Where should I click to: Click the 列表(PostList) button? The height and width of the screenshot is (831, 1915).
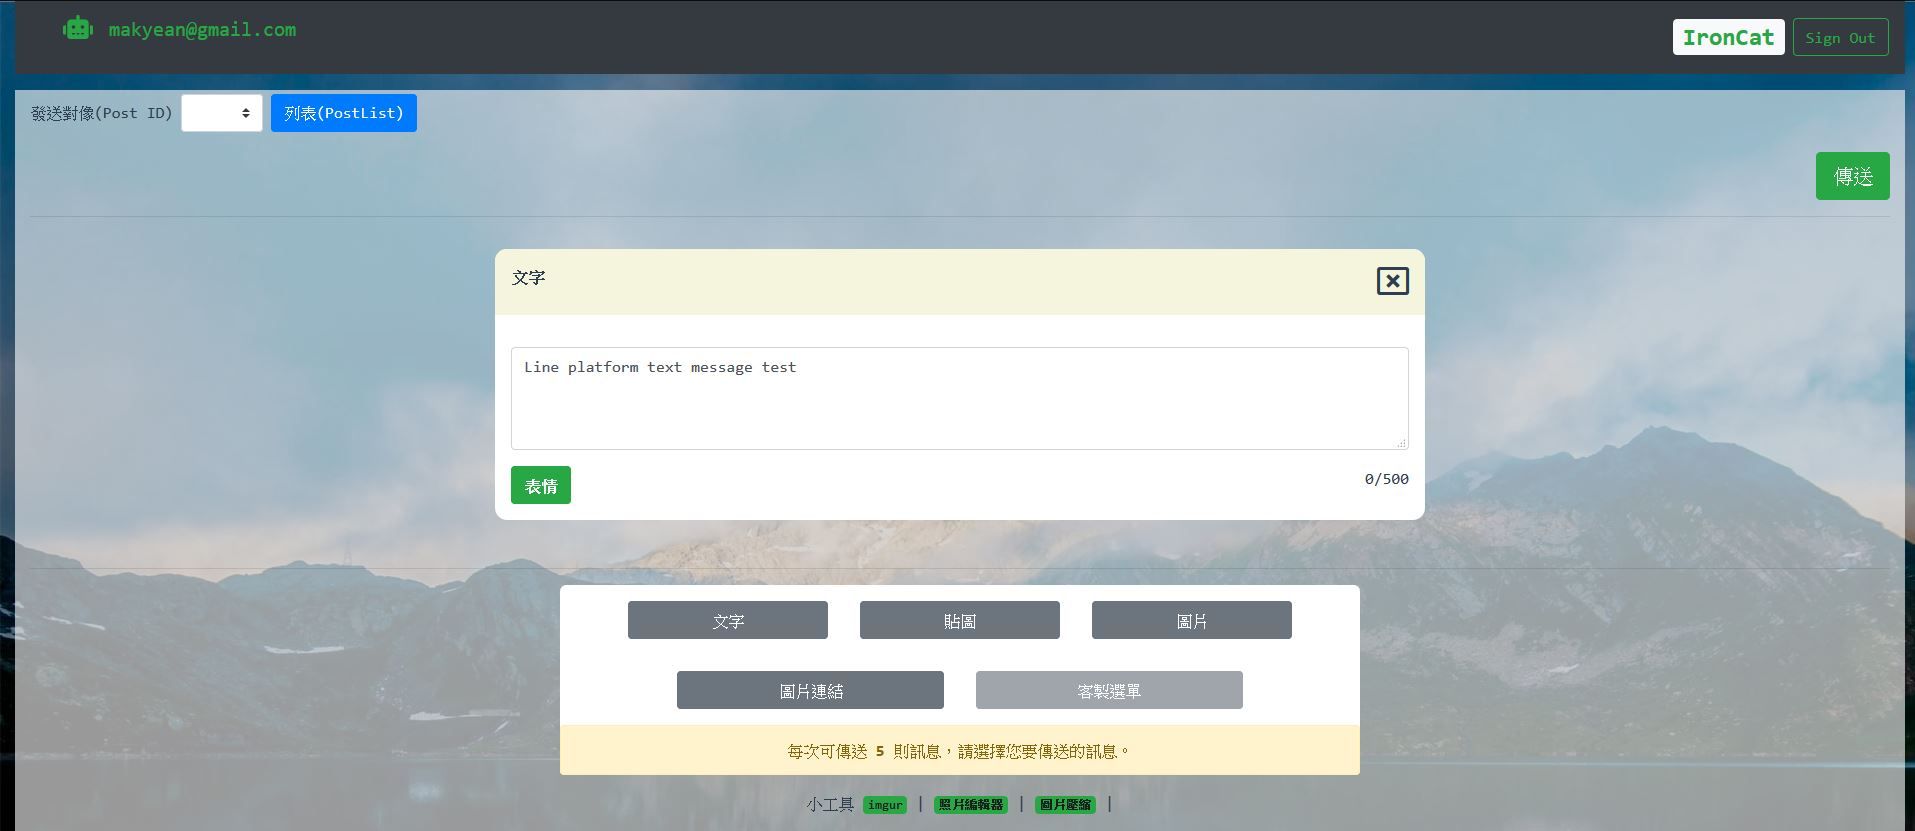pyautogui.click(x=344, y=113)
